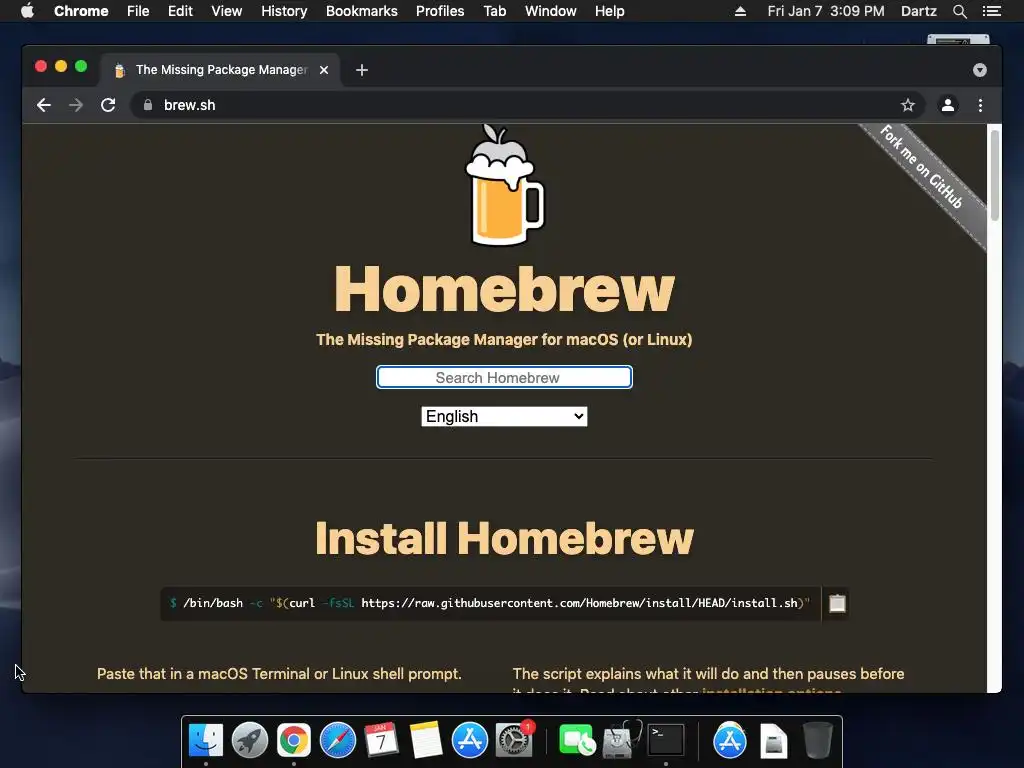Open the document file icon in Dock
Screen dimensions: 1024x768
point(774,741)
